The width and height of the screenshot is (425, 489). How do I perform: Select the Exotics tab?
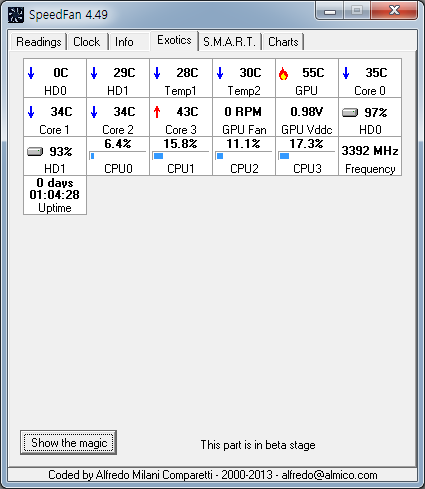[x=174, y=40]
